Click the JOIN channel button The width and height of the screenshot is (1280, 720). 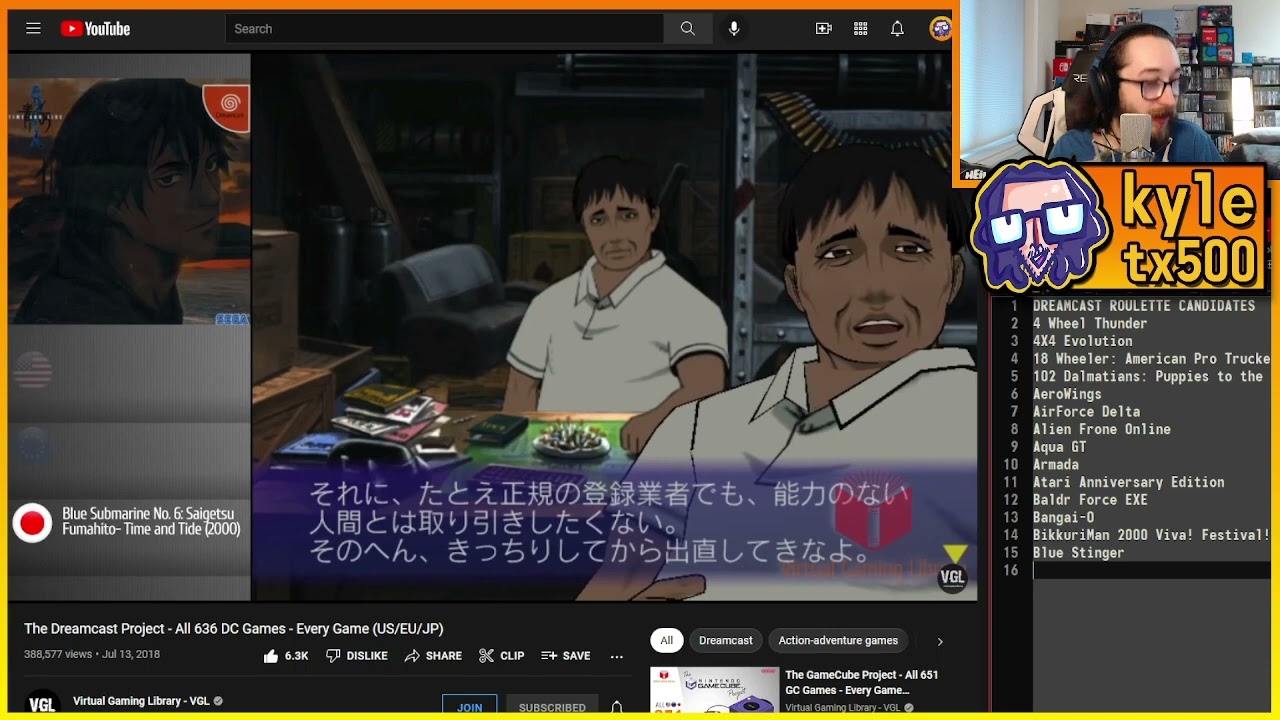coord(470,706)
